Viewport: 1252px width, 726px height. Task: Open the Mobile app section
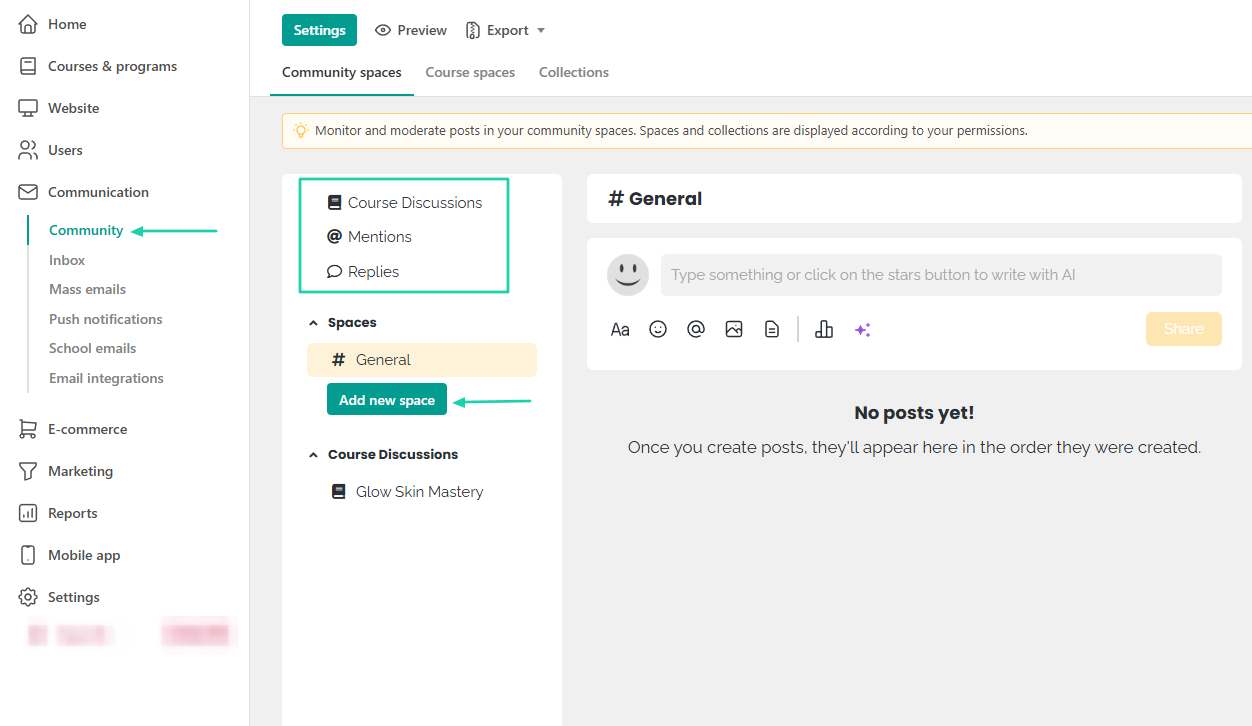tap(84, 555)
